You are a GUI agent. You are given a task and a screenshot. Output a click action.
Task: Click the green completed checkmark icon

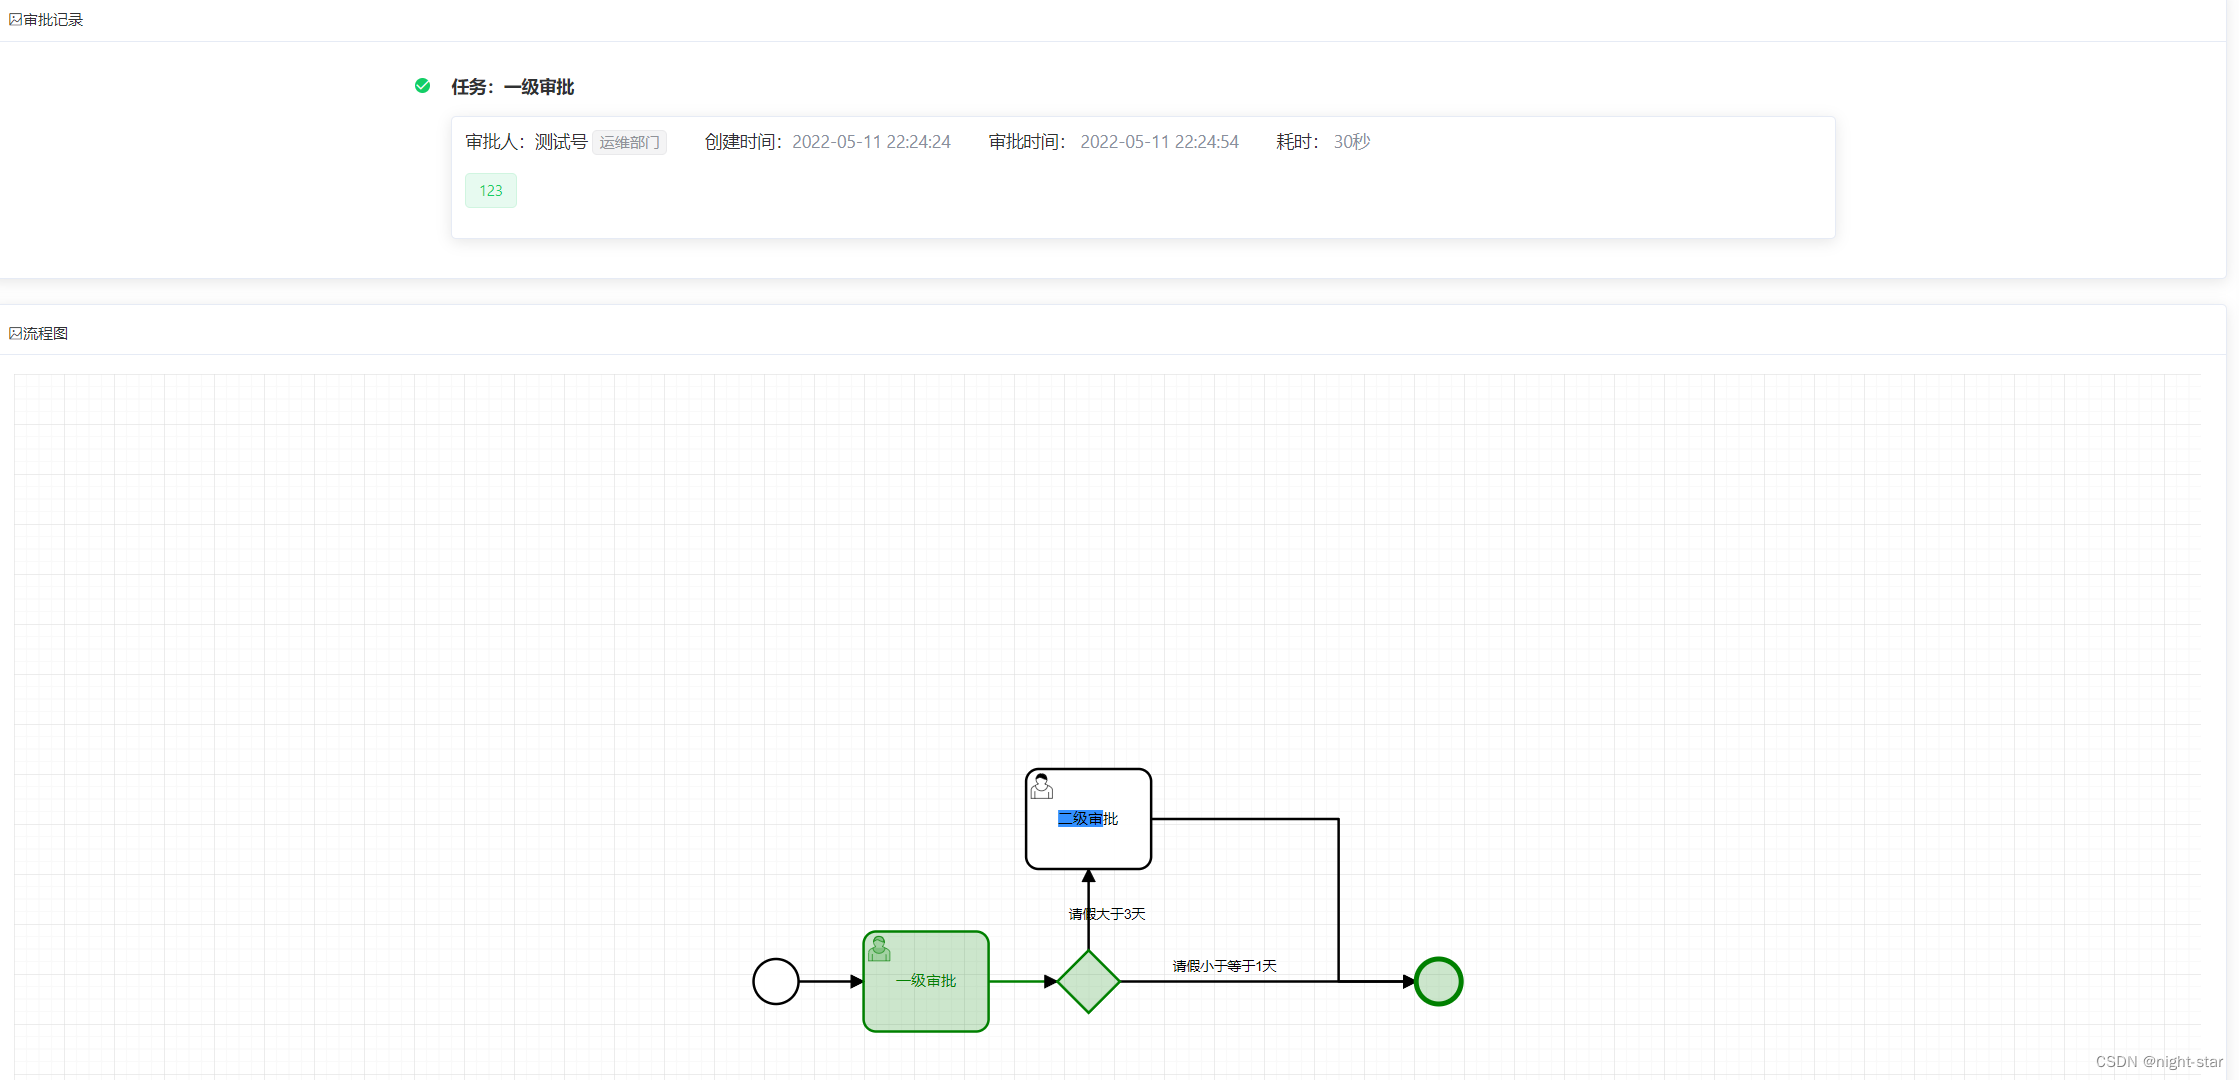point(422,86)
